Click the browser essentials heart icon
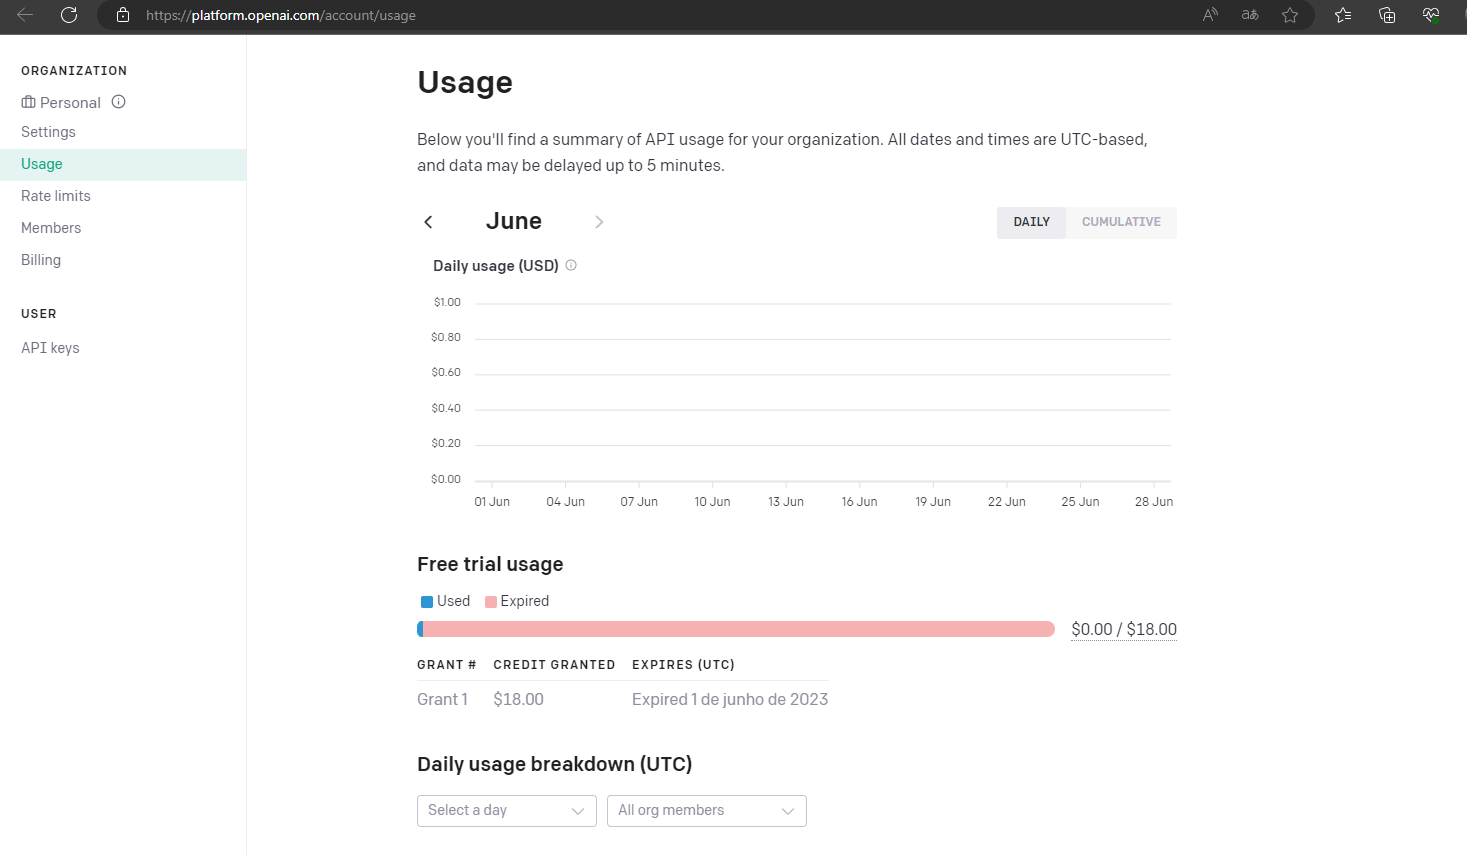Screen dimensions: 1467x855 coord(1431,15)
